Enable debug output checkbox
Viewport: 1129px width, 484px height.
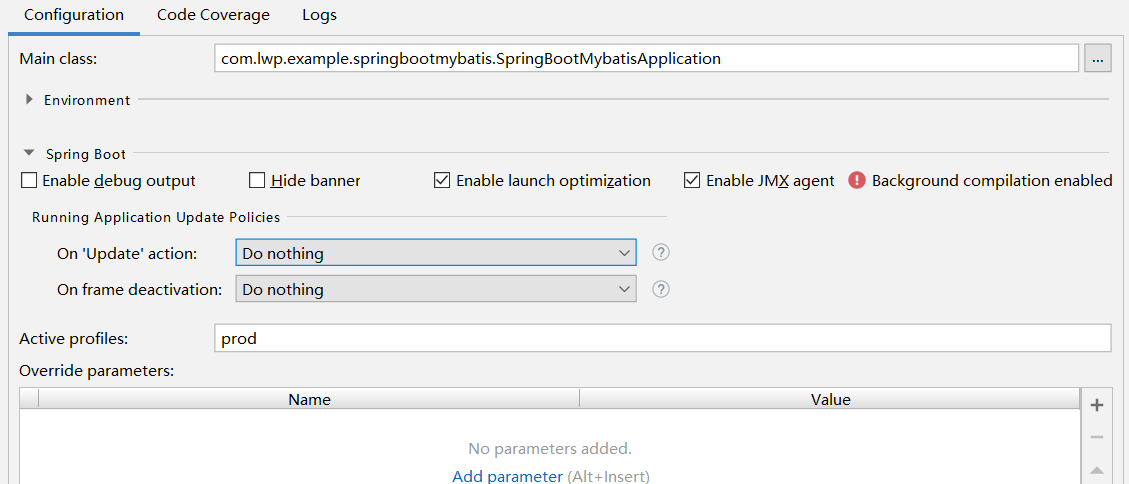pos(31,181)
